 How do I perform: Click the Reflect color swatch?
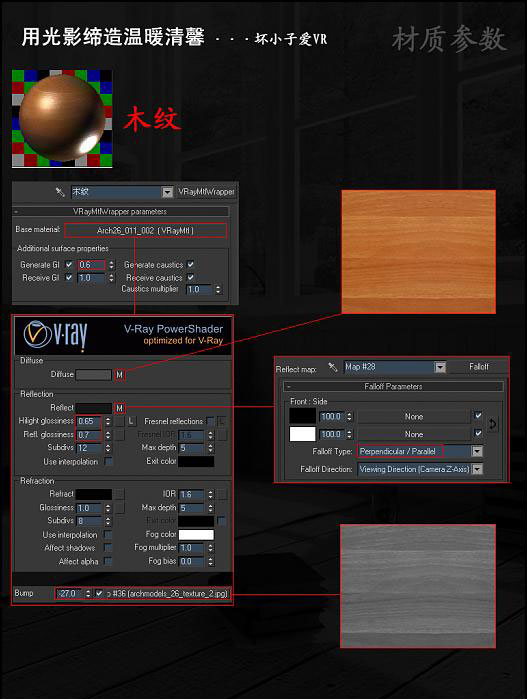pyautogui.click(x=93, y=408)
